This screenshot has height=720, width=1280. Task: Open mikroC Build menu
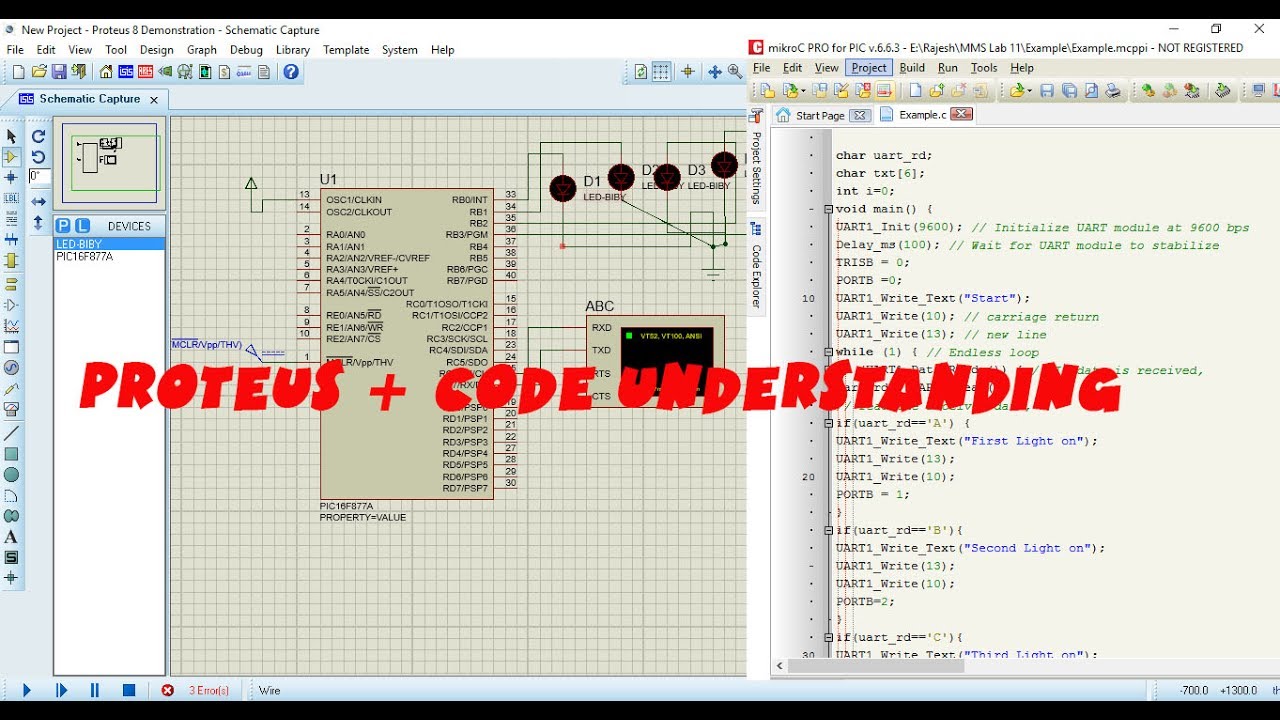[912, 68]
